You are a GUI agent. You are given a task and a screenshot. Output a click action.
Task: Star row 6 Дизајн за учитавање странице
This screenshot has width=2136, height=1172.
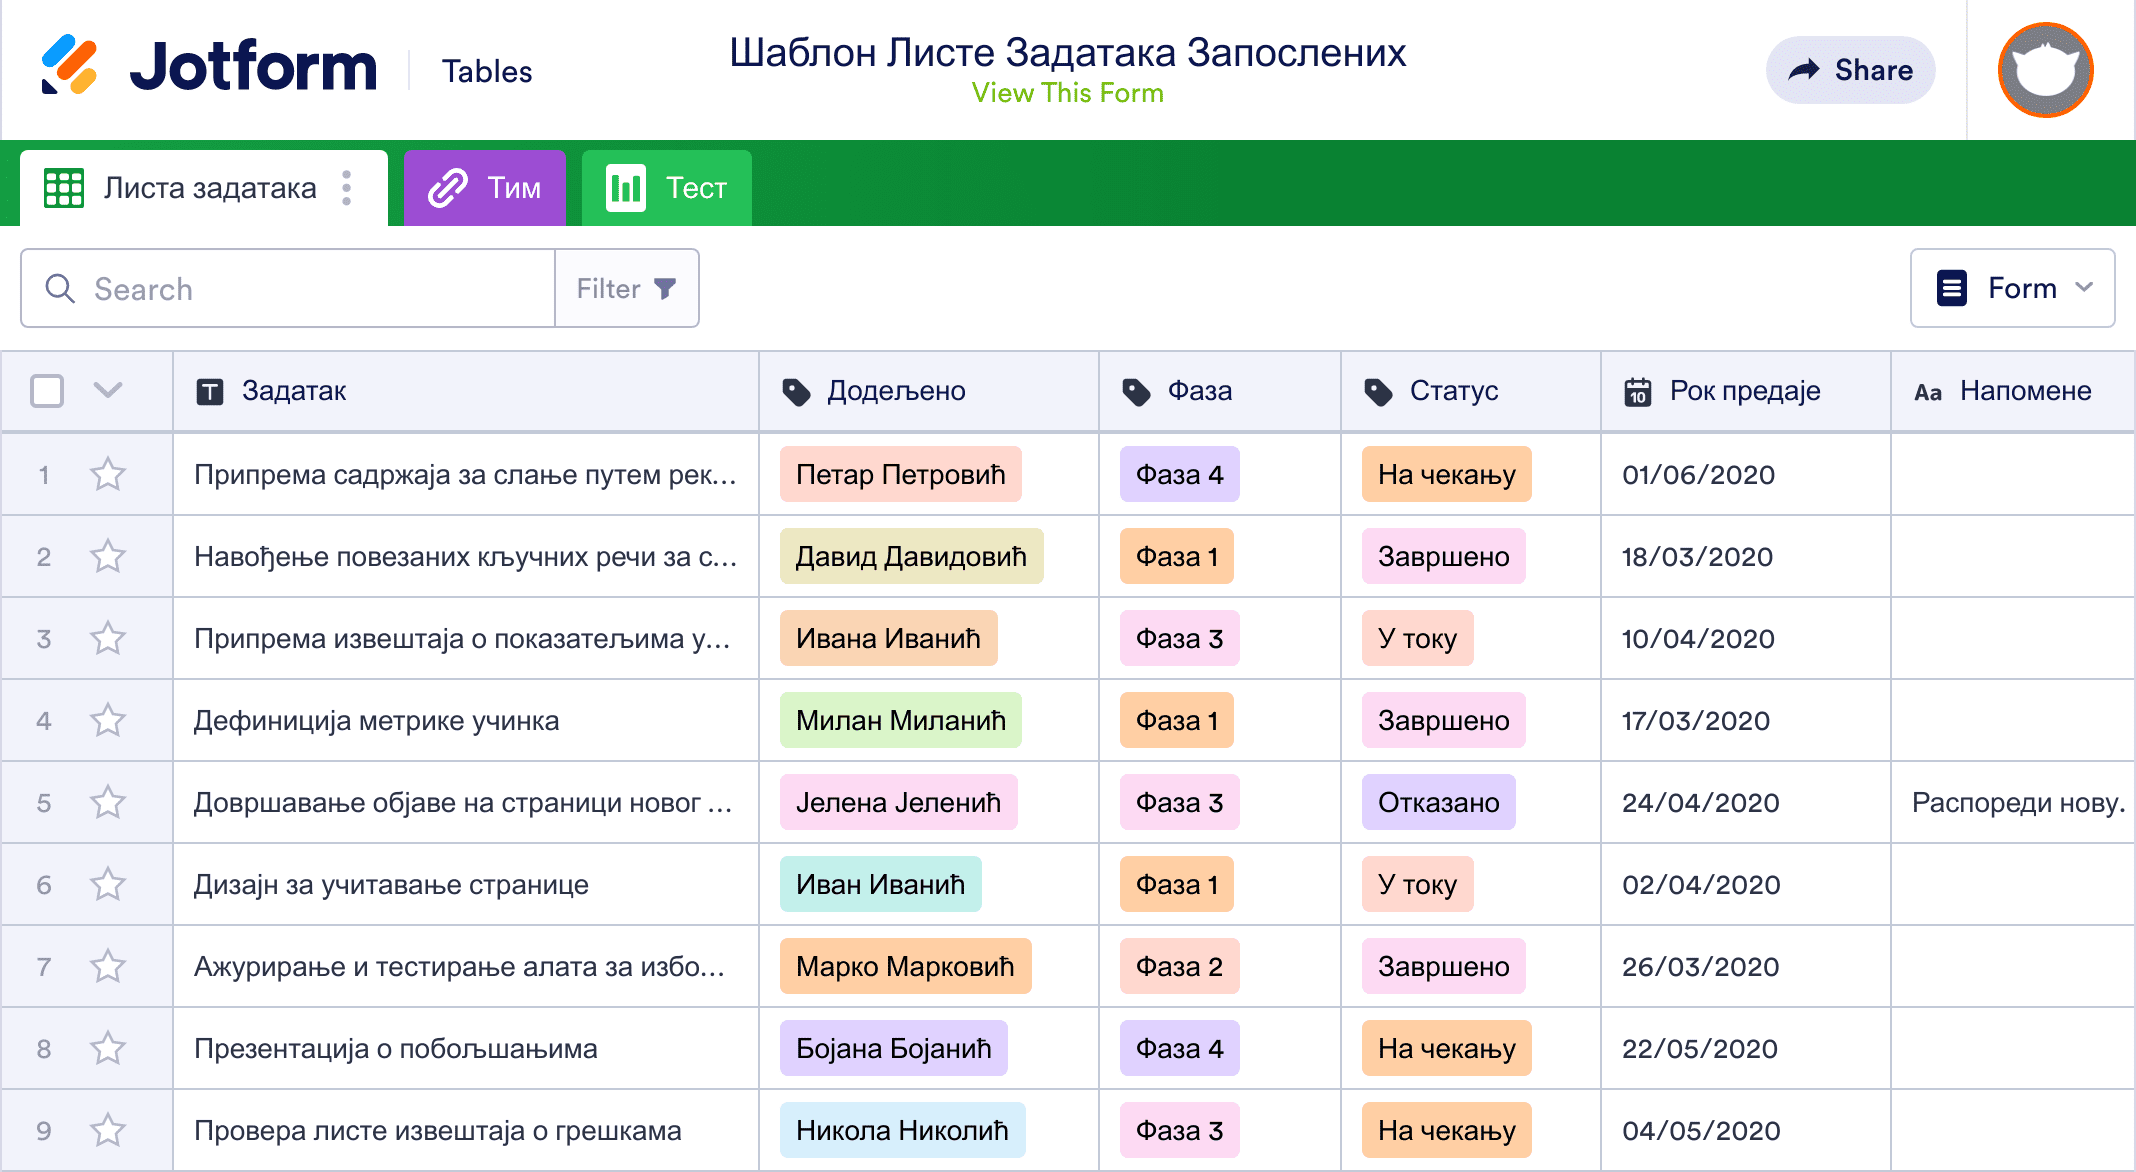click(x=108, y=884)
